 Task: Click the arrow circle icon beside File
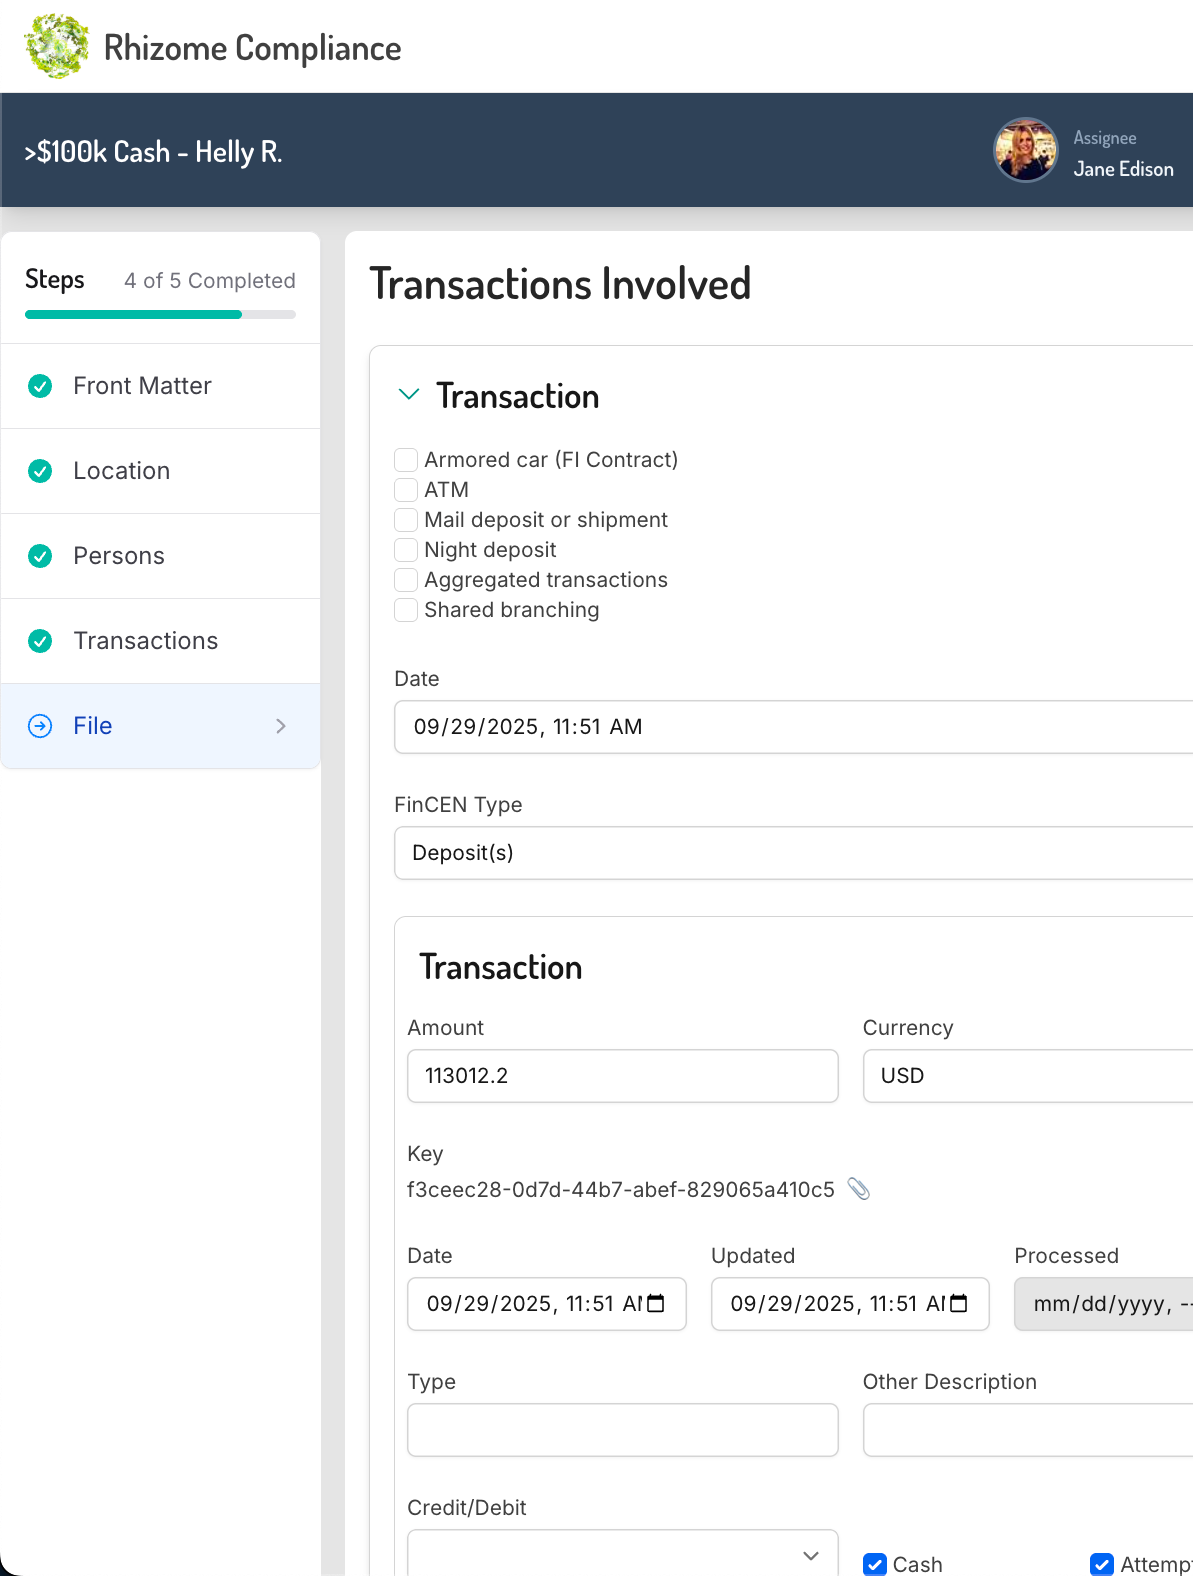coord(40,726)
